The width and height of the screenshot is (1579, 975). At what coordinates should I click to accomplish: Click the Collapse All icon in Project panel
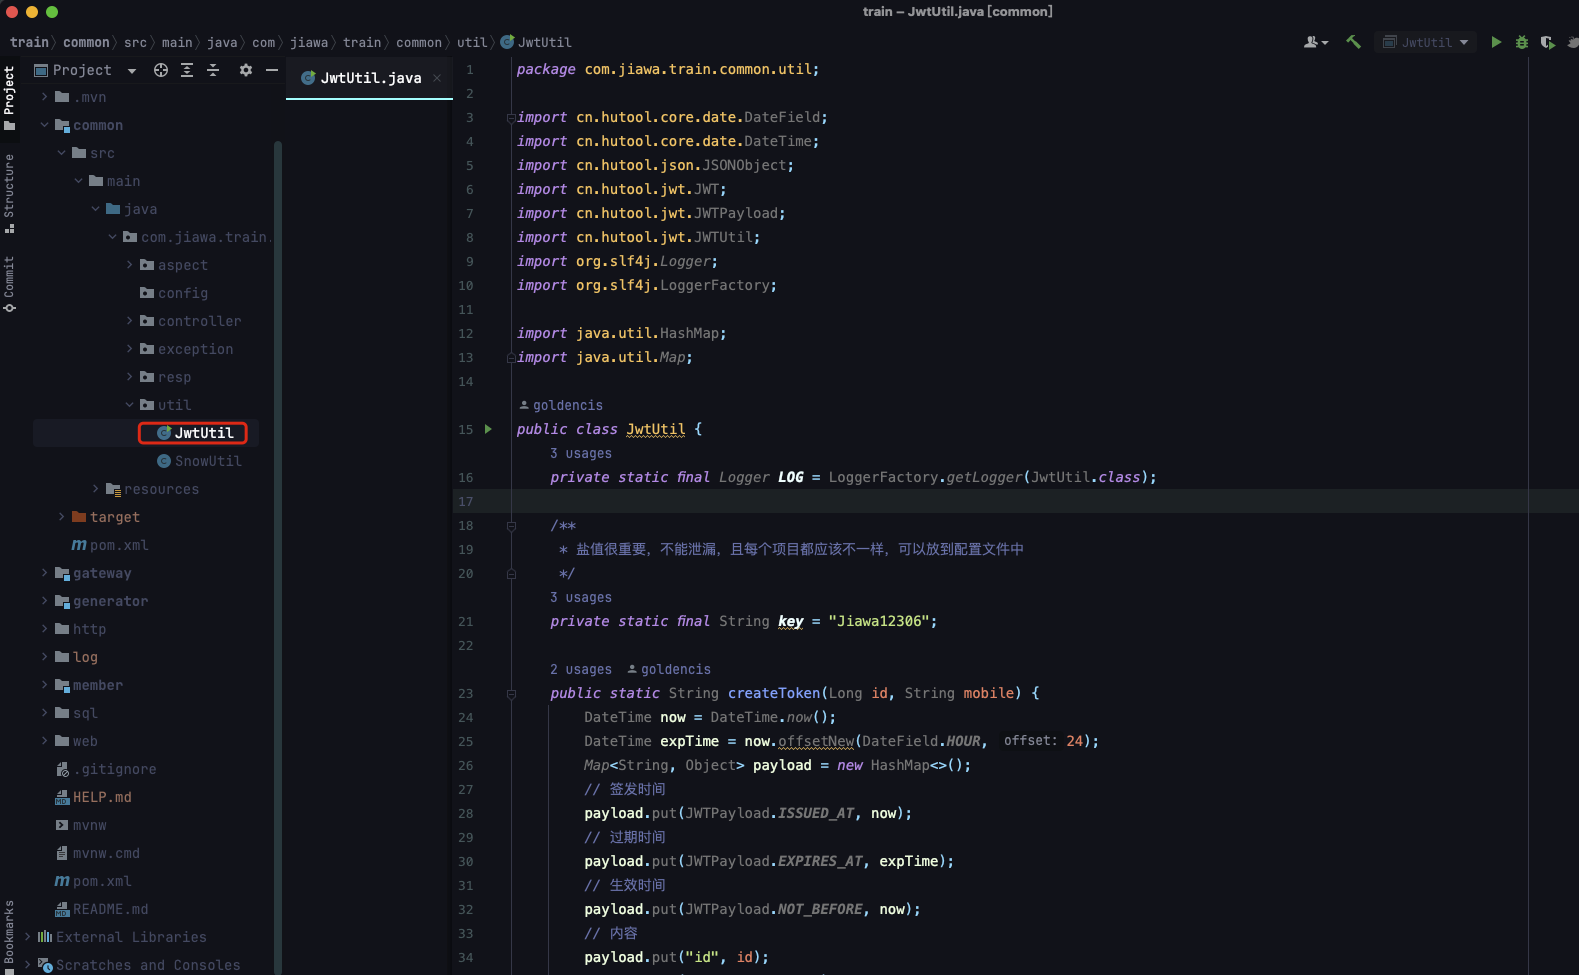(x=213, y=70)
